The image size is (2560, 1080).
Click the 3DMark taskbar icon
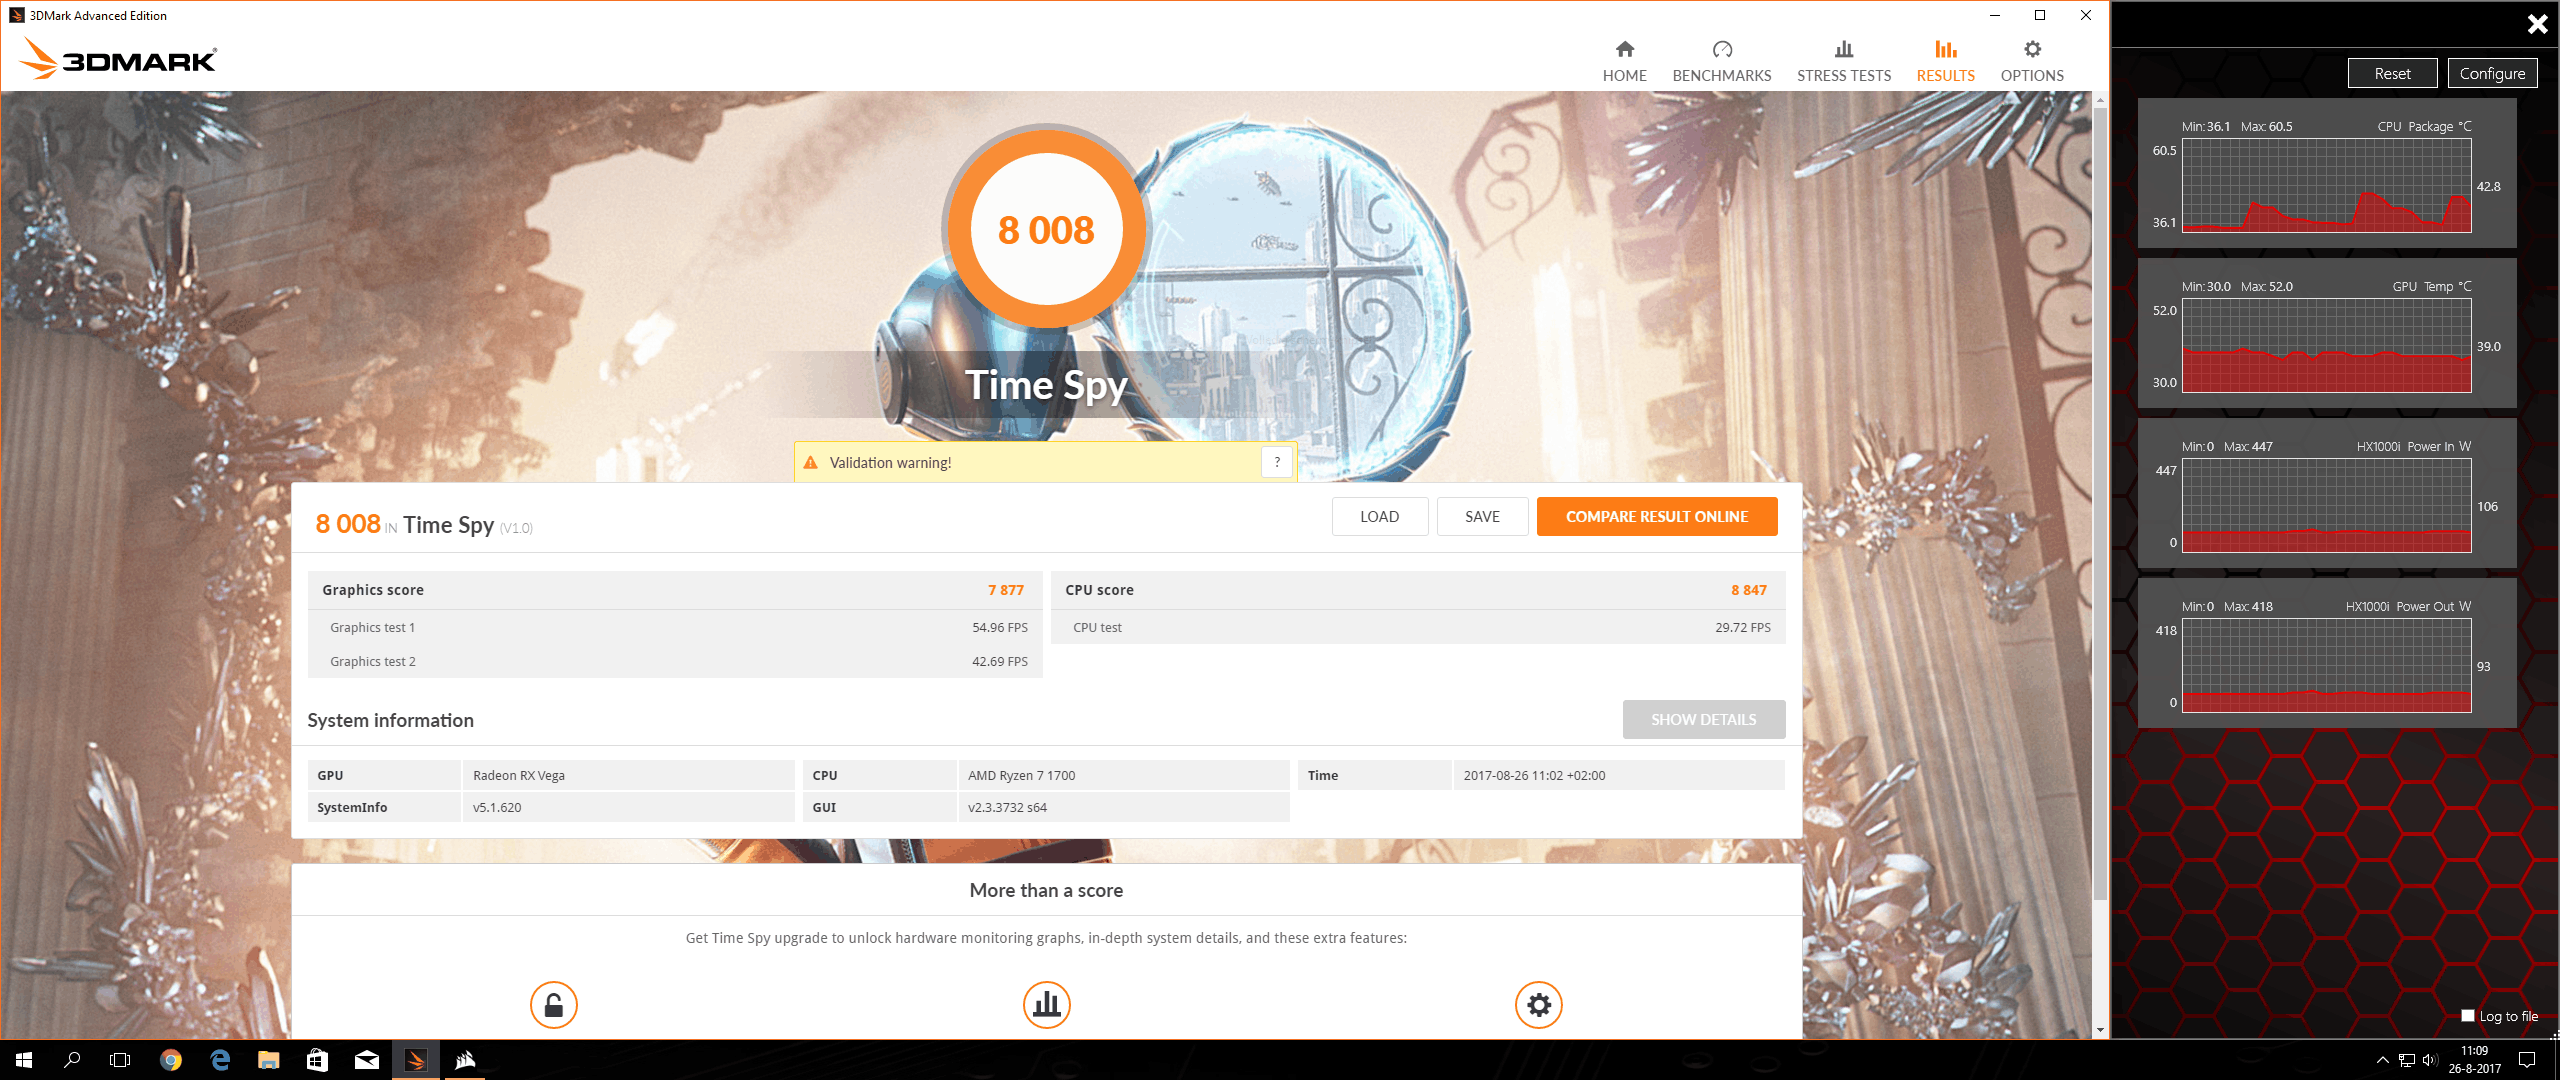[x=416, y=1060]
